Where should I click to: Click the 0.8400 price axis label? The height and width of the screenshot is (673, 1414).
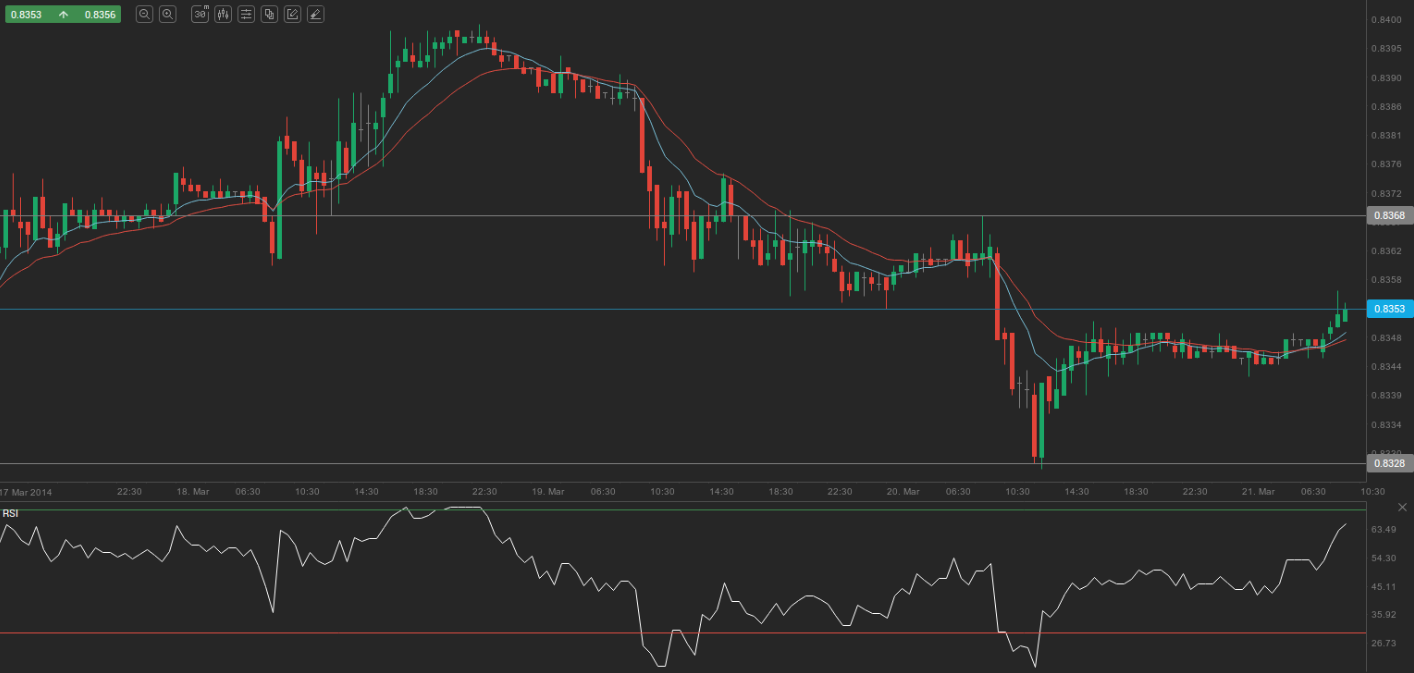coord(1385,20)
